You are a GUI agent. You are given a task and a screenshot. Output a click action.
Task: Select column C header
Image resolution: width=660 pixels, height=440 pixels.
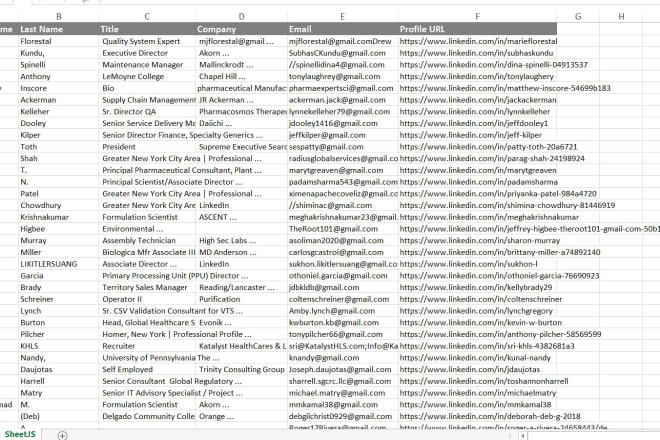pyautogui.click(x=147, y=16)
